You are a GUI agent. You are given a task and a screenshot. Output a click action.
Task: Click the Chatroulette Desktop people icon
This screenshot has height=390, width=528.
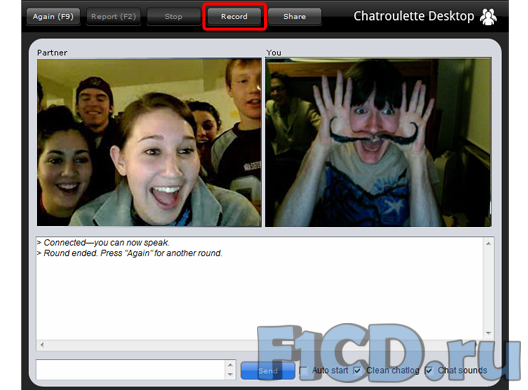pyautogui.click(x=488, y=17)
